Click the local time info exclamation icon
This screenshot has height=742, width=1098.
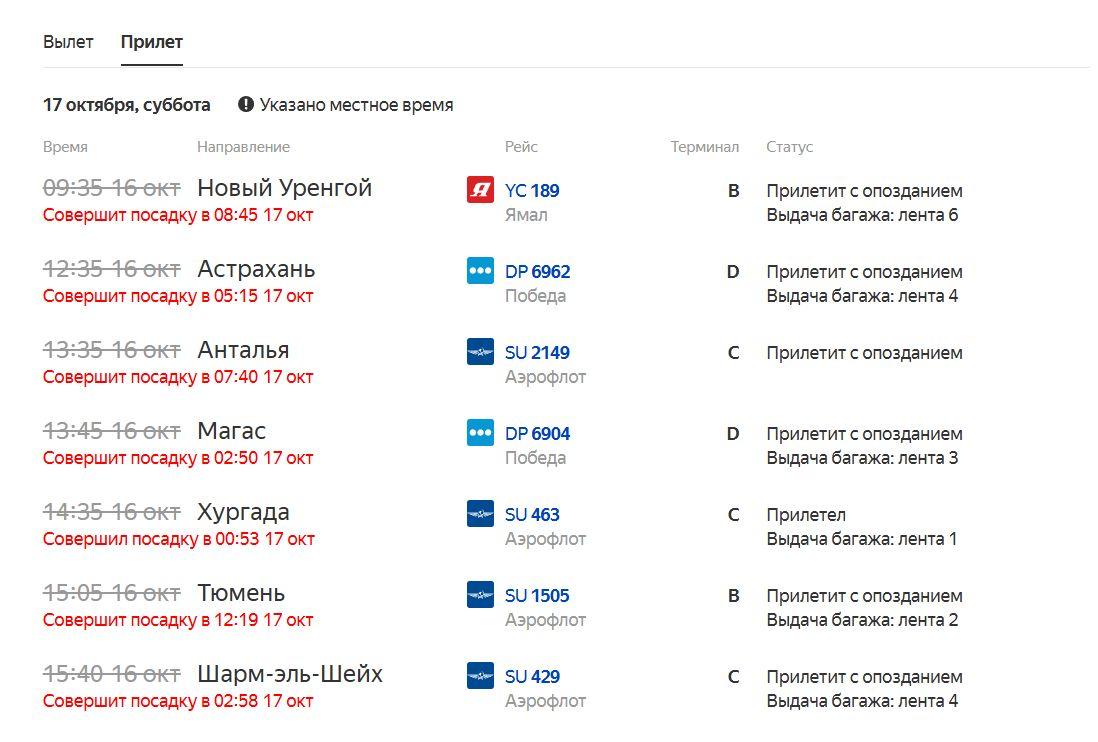coord(246,104)
